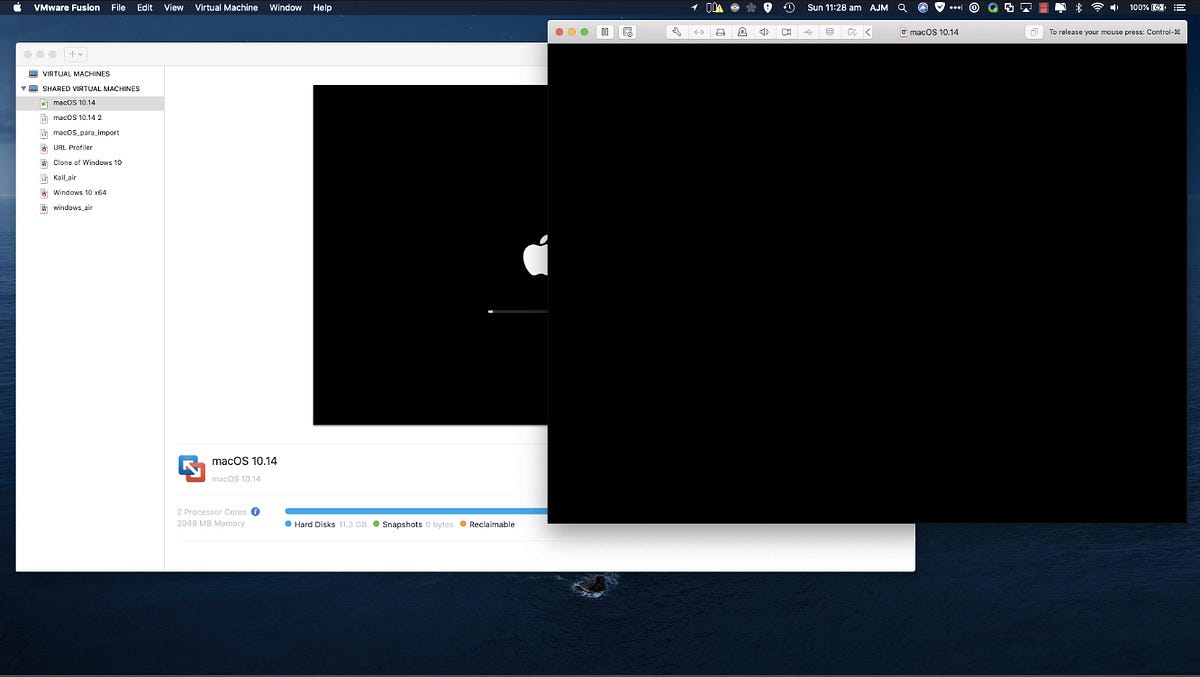The width and height of the screenshot is (1200, 677).
Task: Open the Virtual Machine menu
Action: (226, 7)
